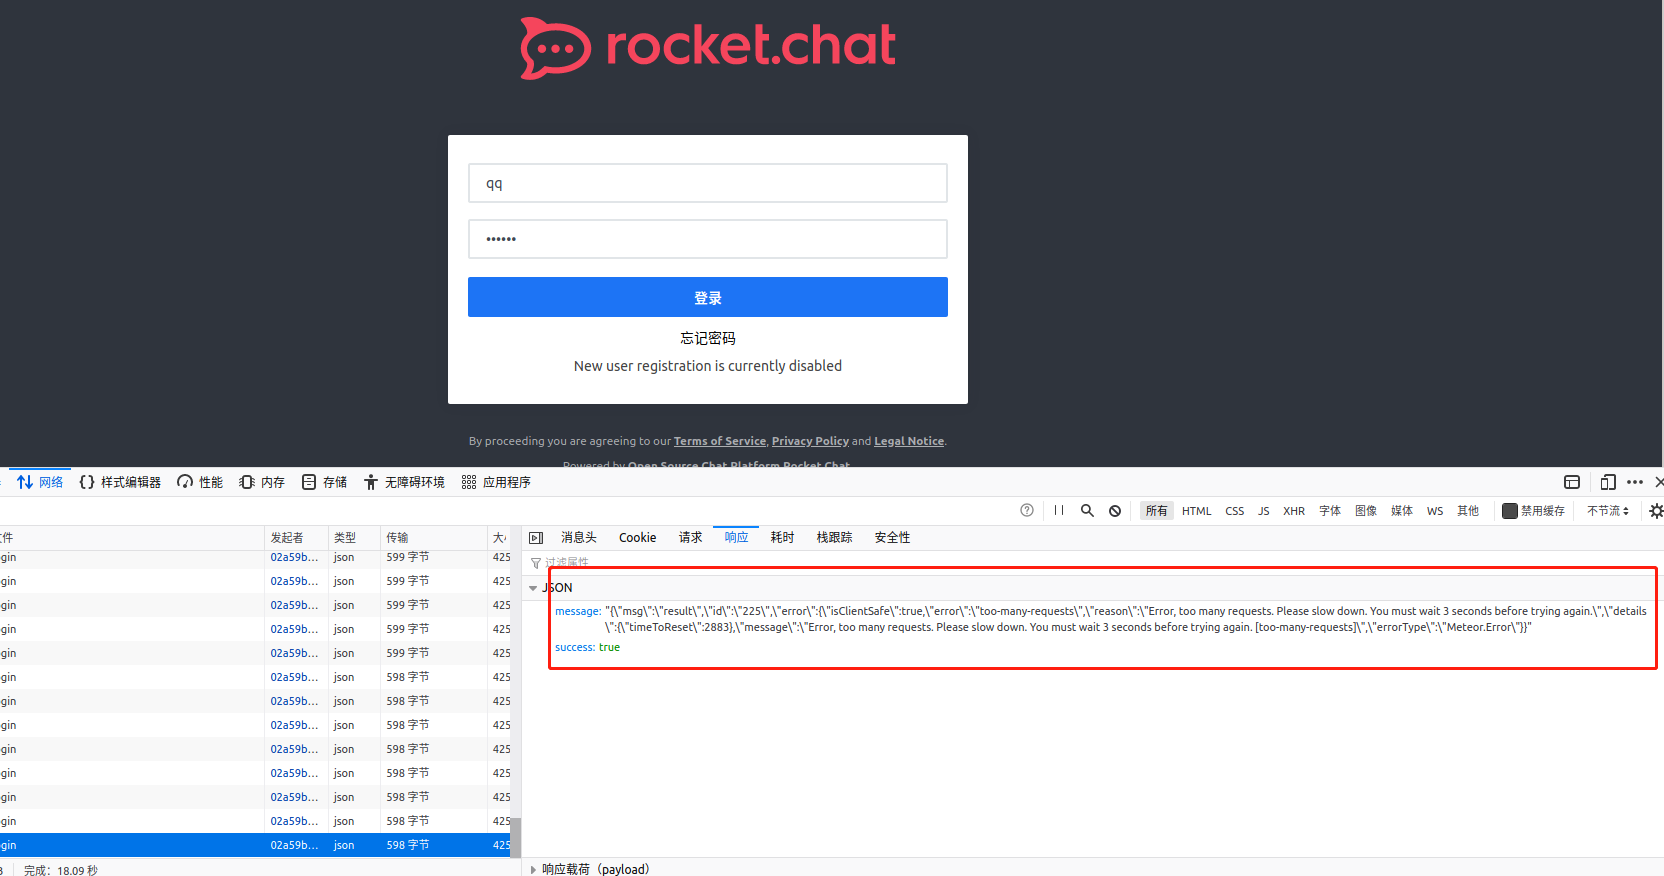The height and width of the screenshot is (876, 1664).
Task: Click the Style Editor braces icon
Action: click(x=87, y=482)
